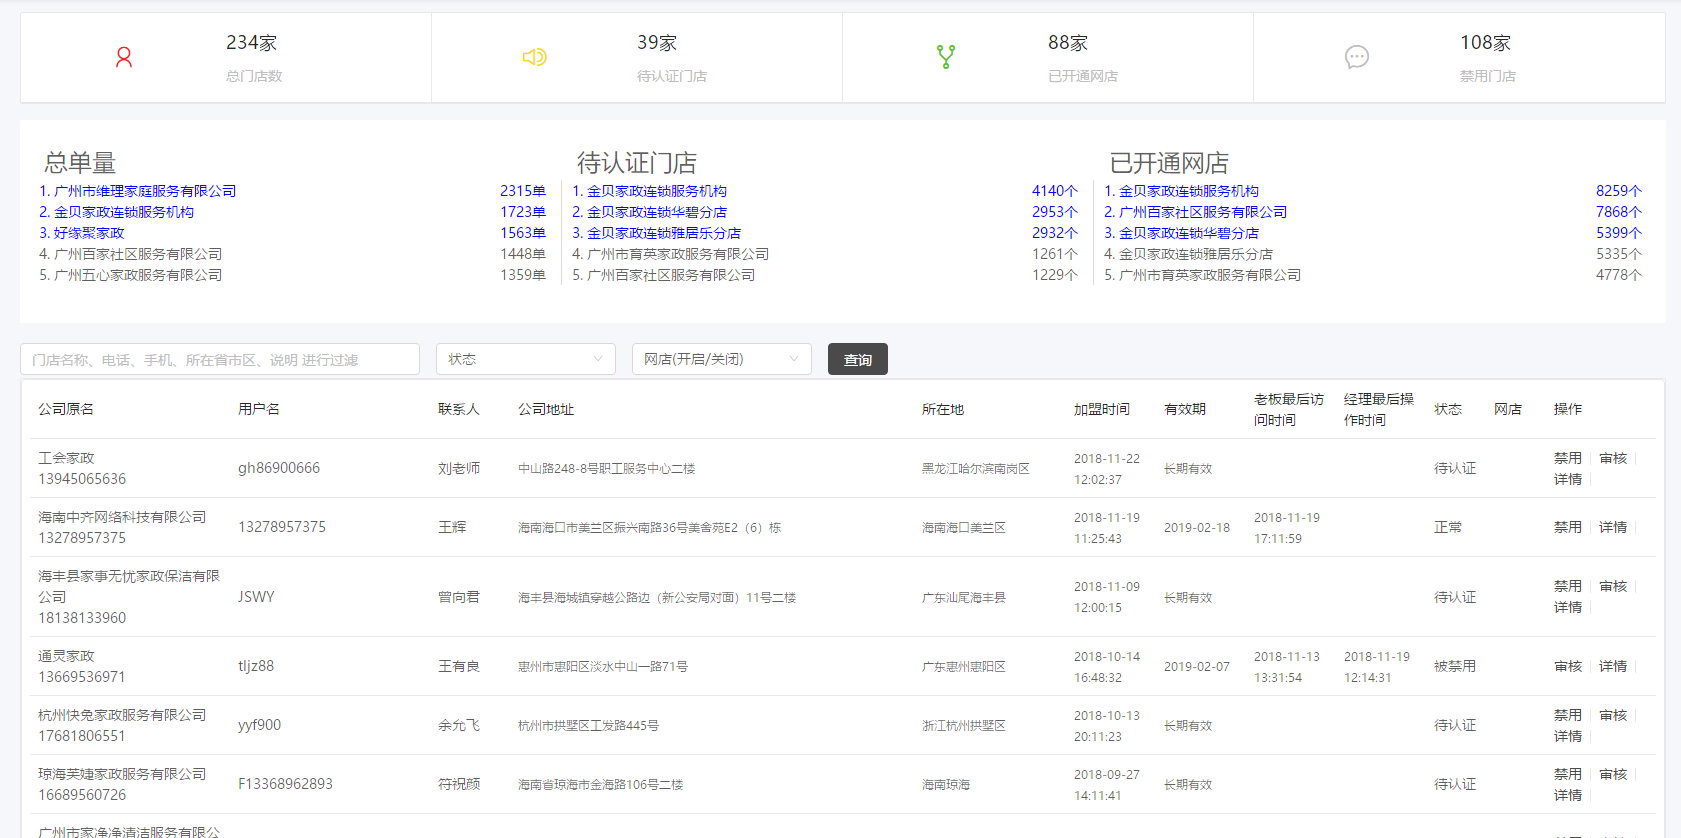1681x838 pixels.
Task: Click the red user icon for 总门店数
Action: 124,57
